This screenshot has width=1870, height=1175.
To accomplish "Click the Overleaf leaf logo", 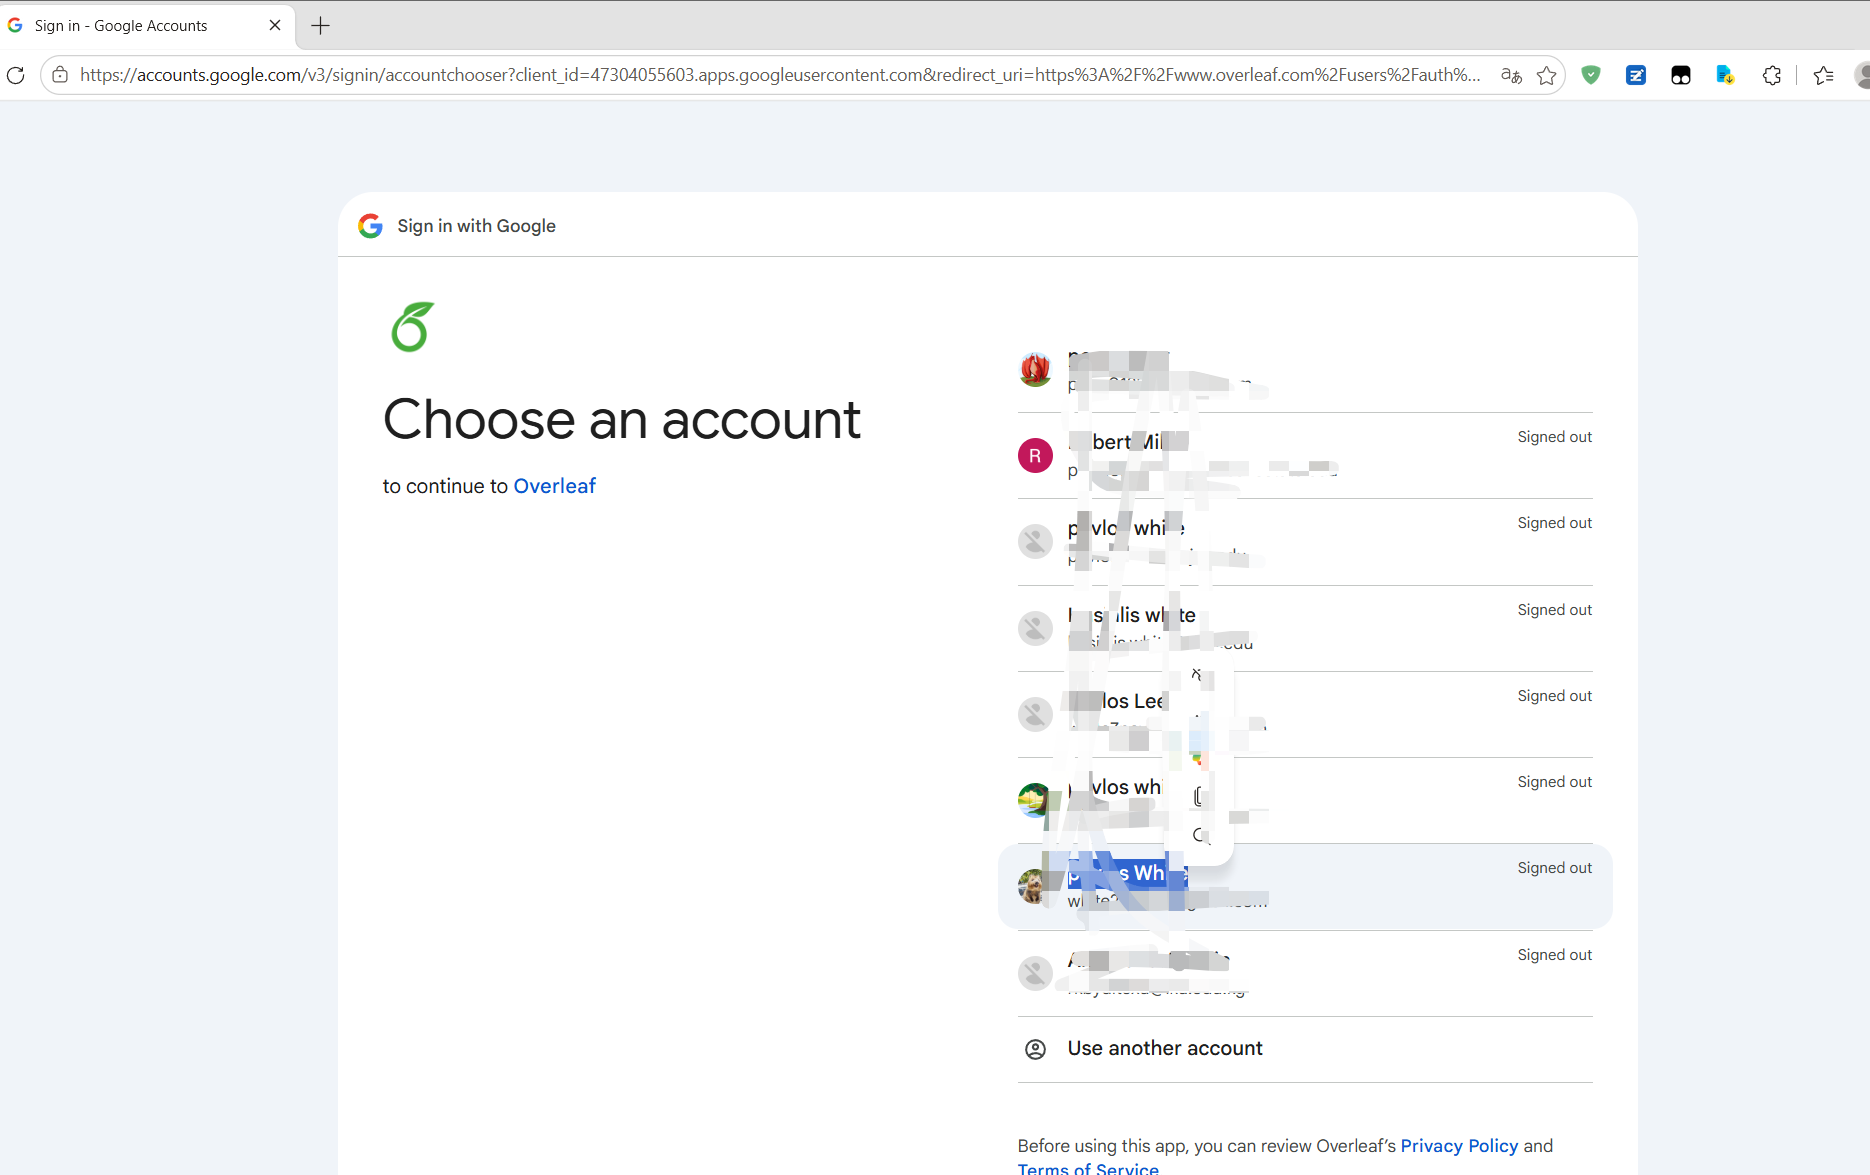I will point(413,327).
